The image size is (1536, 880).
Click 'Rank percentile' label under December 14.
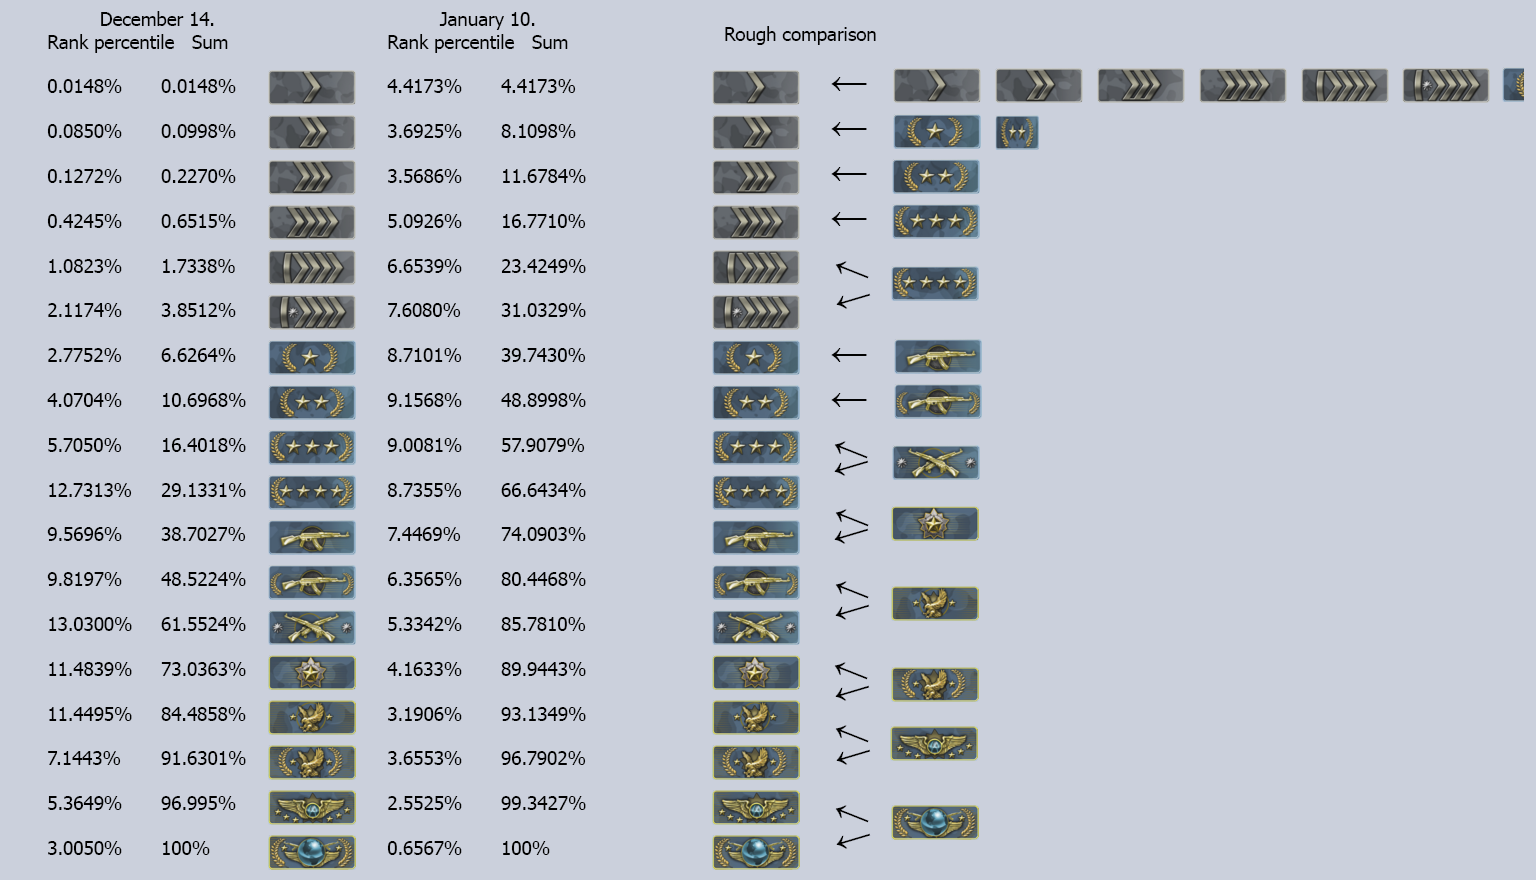111,43
